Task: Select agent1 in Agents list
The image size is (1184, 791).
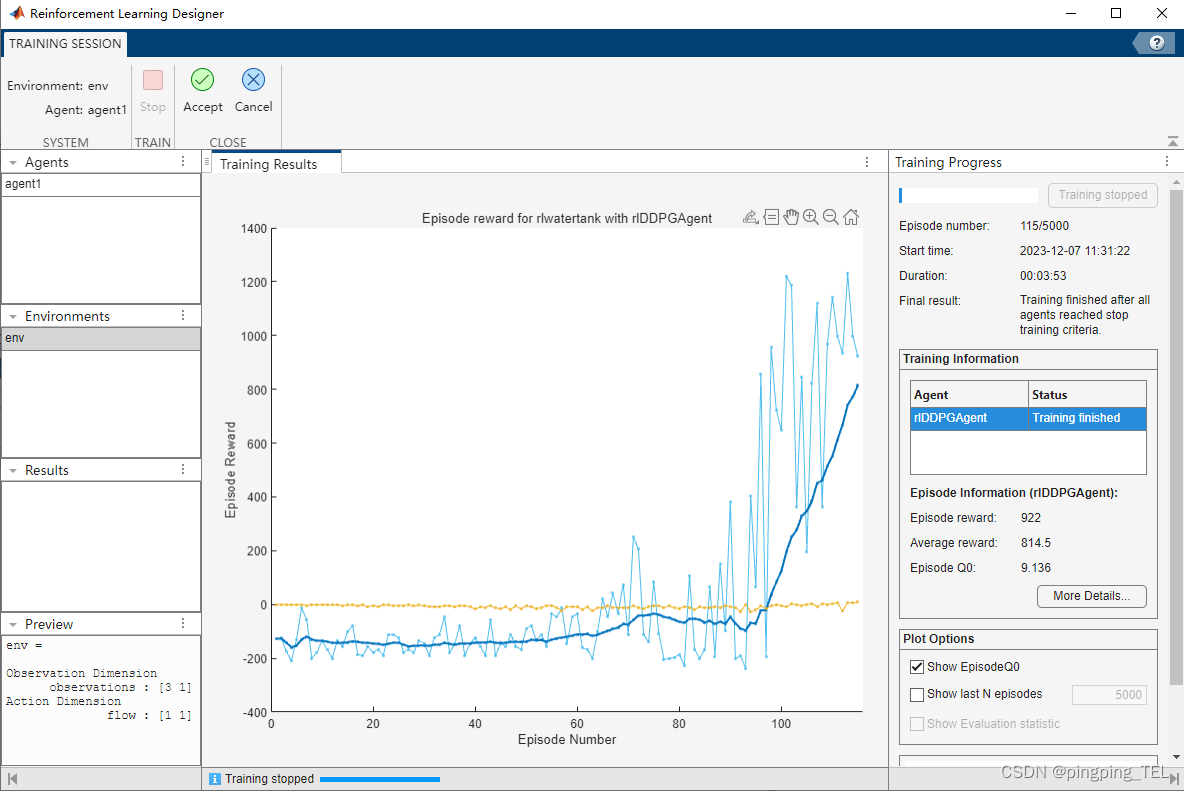Action: pos(101,184)
